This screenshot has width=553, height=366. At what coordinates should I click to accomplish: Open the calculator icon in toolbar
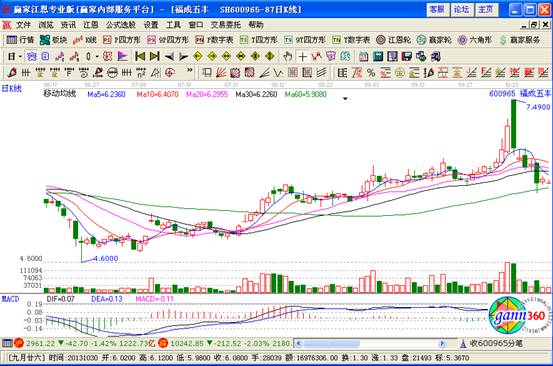(378, 56)
